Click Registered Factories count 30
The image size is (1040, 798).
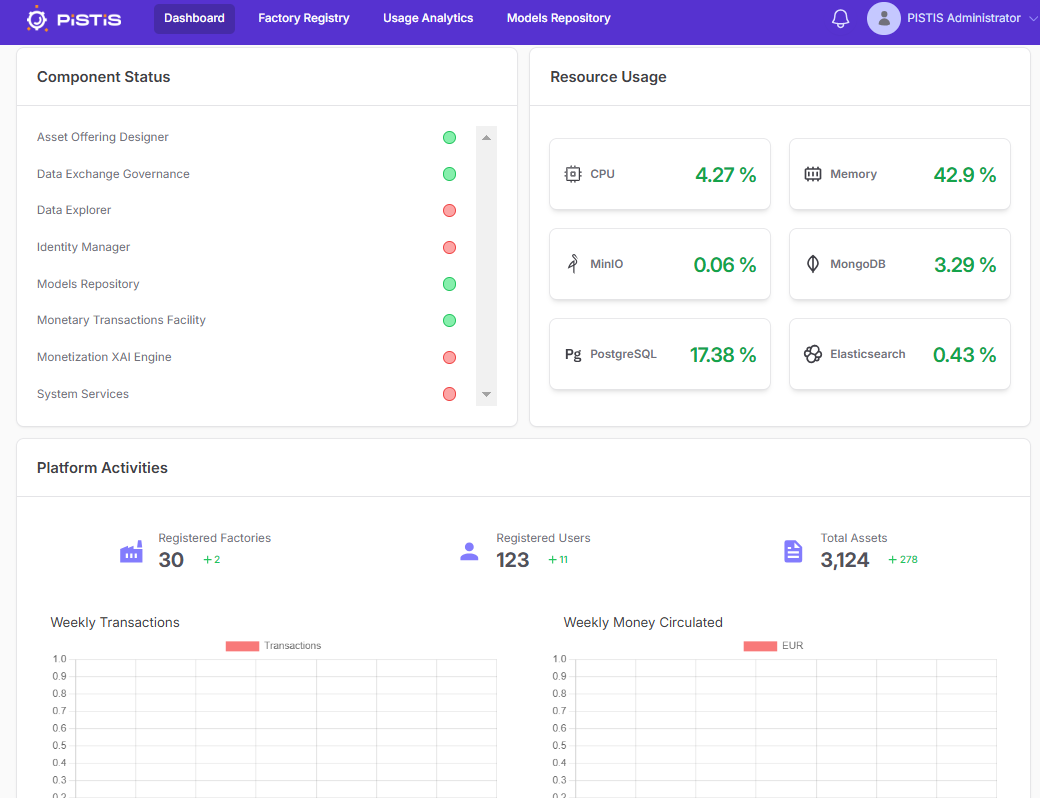tap(171, 560)
